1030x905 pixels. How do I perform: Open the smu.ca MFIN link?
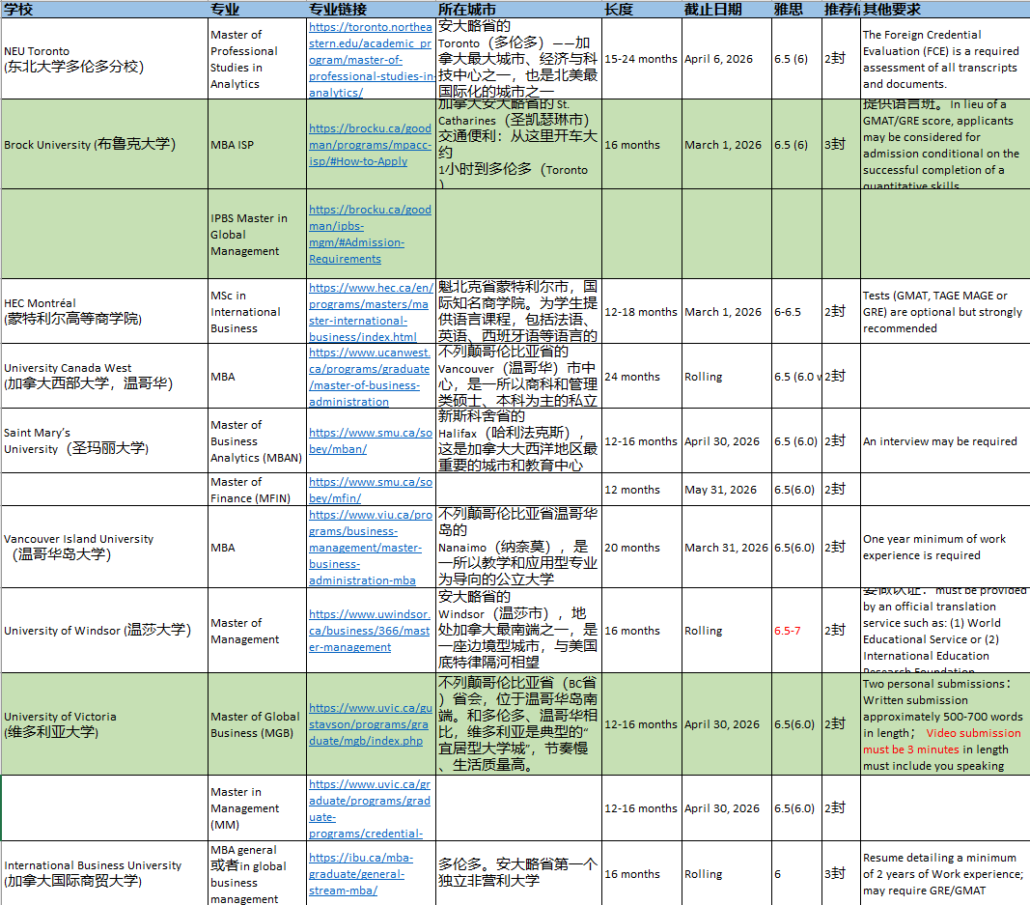click(370, 490)
